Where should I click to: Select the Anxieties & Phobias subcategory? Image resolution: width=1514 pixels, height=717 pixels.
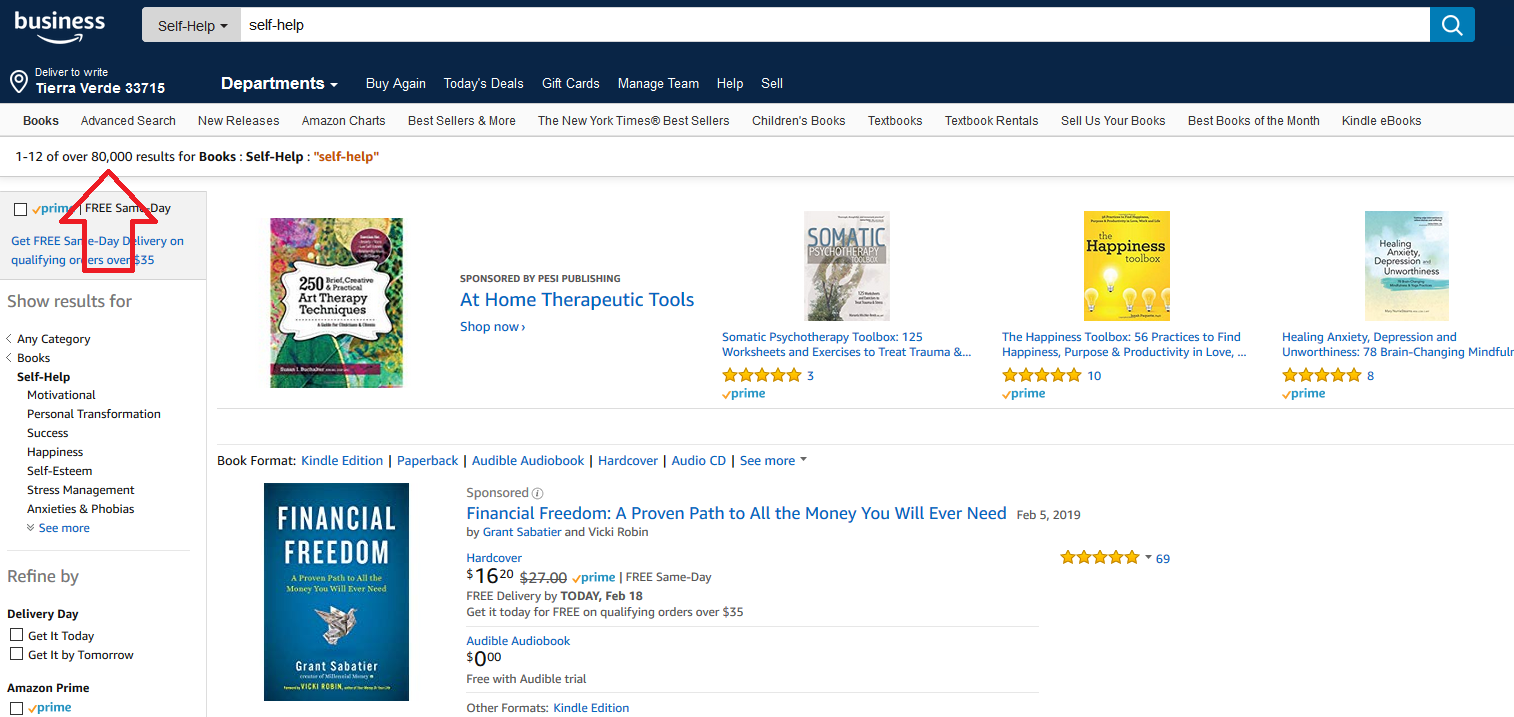coord(81,509)
